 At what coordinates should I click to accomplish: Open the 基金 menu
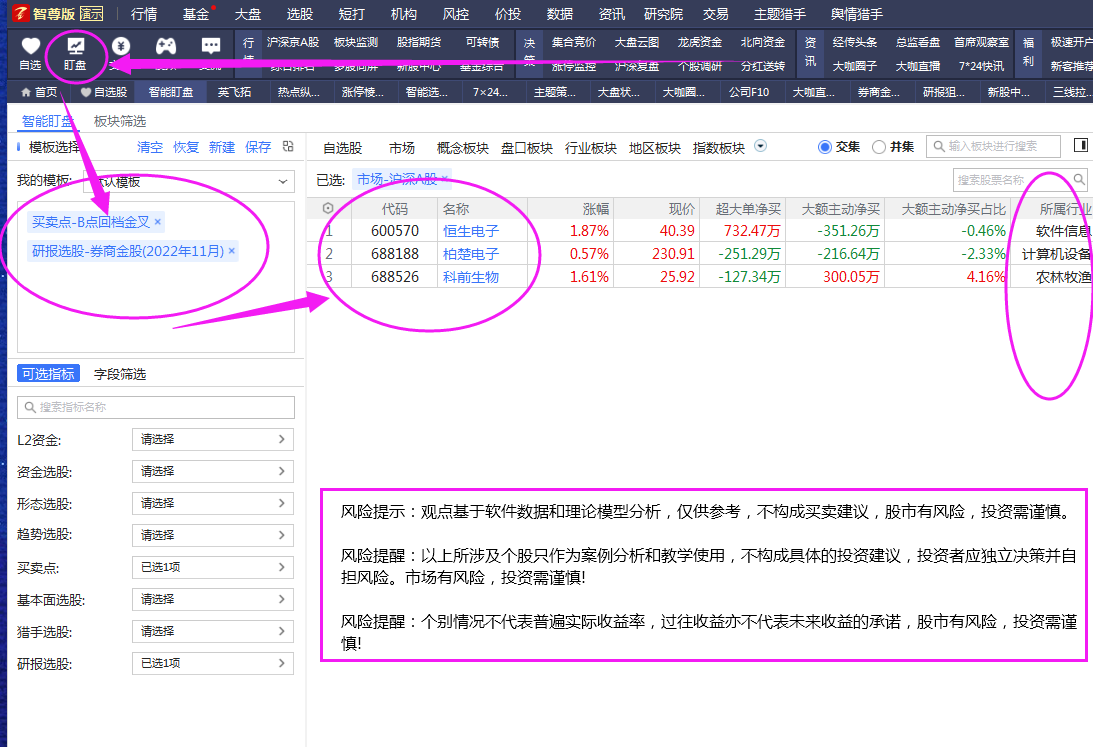click(x=196, y=14)
